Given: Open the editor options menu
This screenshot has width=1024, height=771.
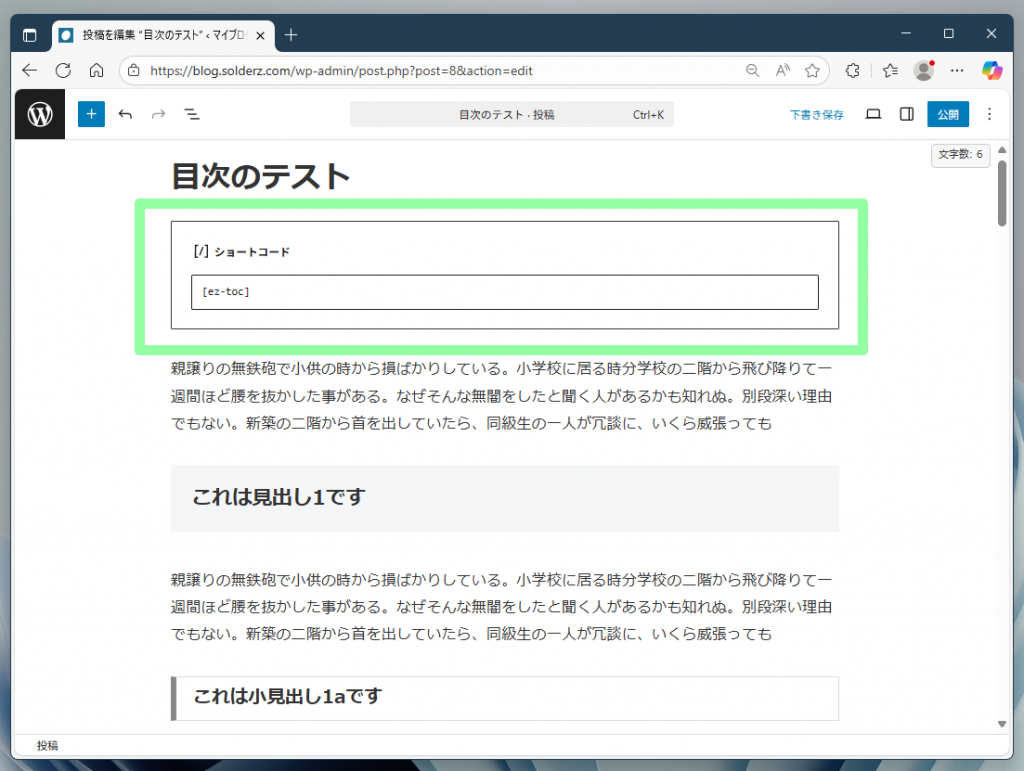Looking at the screenshot, I should click(988, 114).
